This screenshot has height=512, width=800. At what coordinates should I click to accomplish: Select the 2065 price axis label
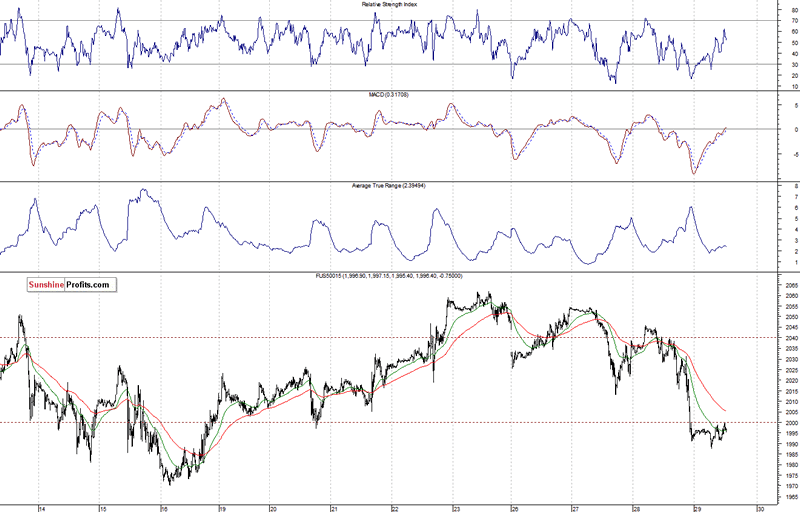(x=792, y=286)
